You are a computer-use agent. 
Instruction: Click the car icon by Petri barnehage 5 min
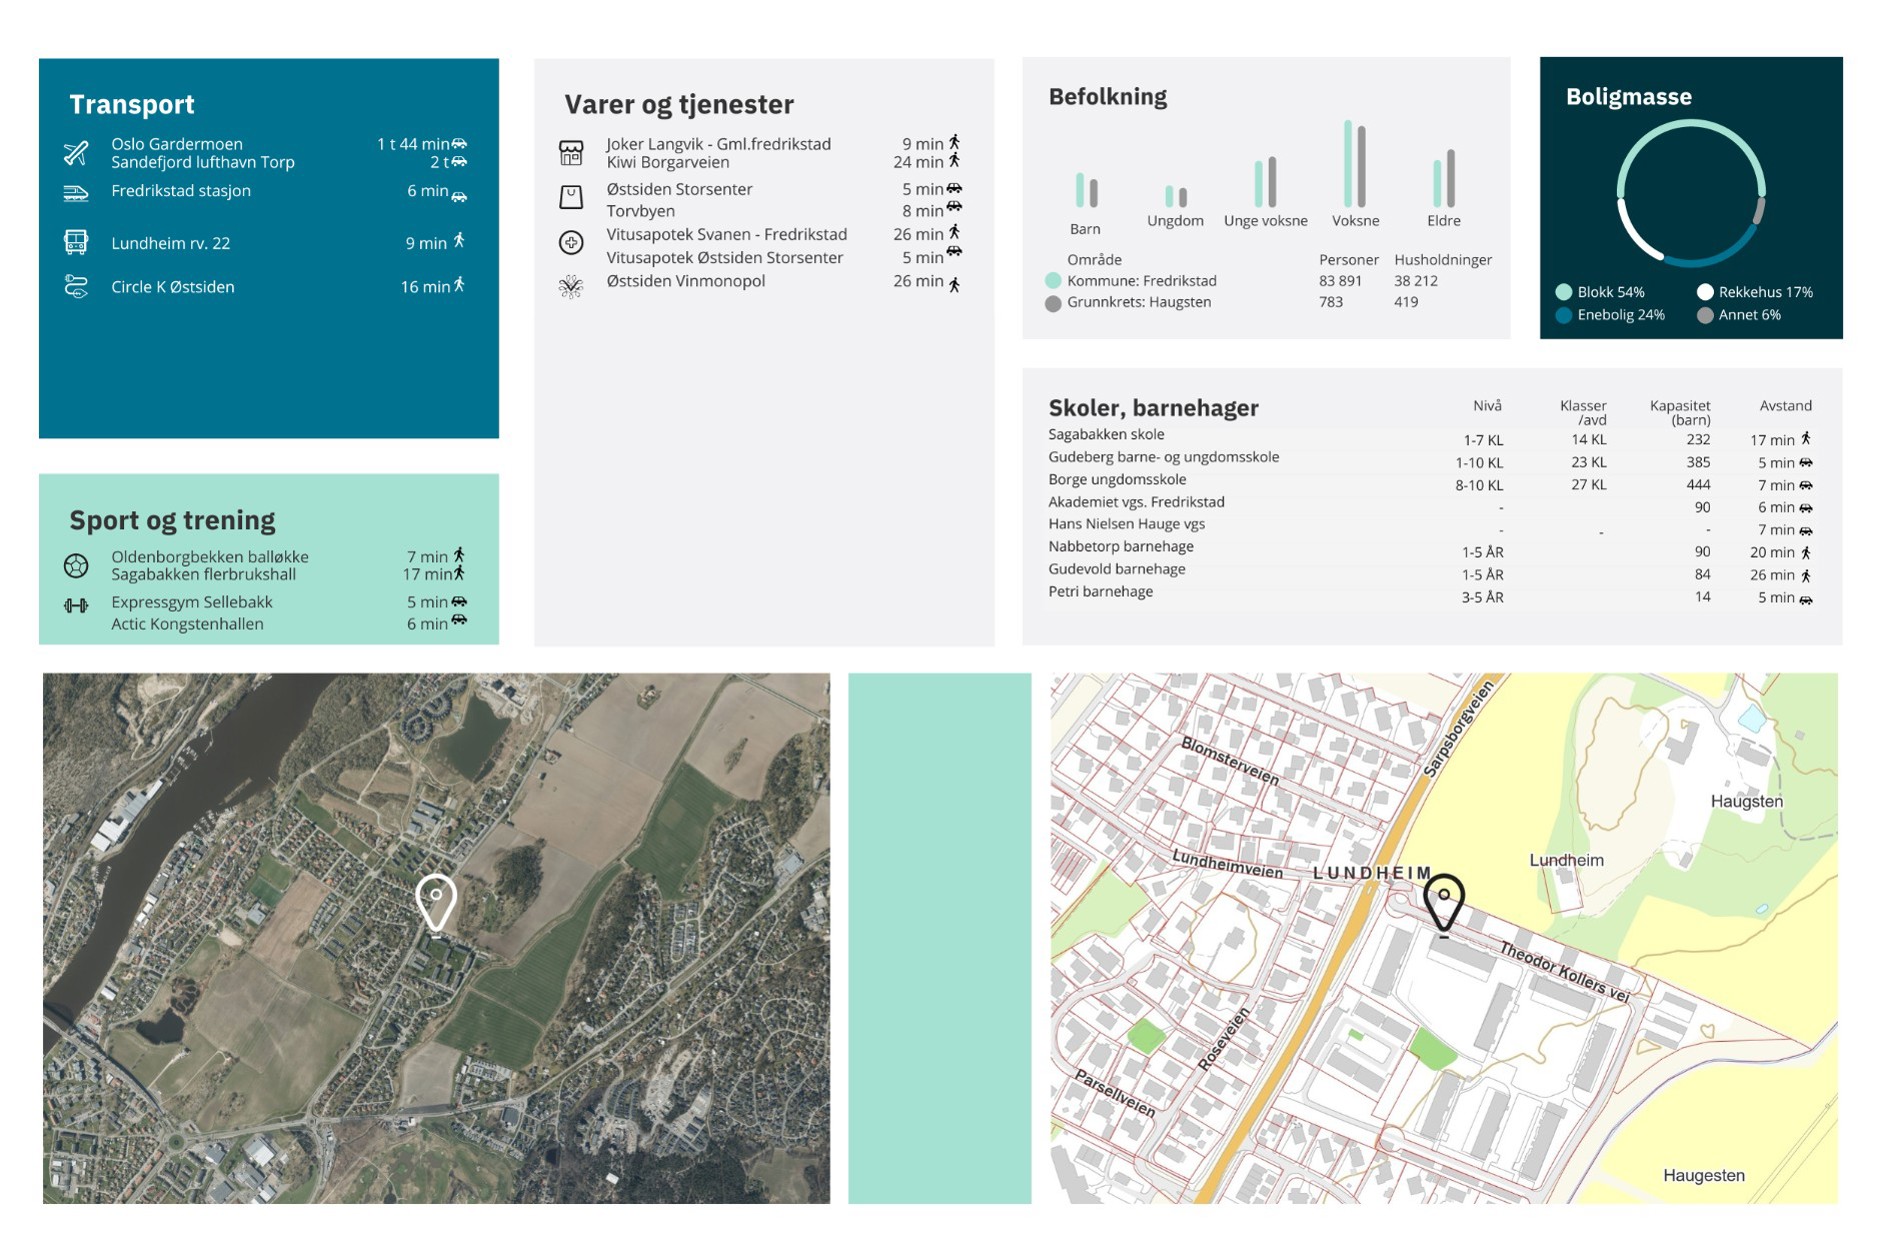1806,600
